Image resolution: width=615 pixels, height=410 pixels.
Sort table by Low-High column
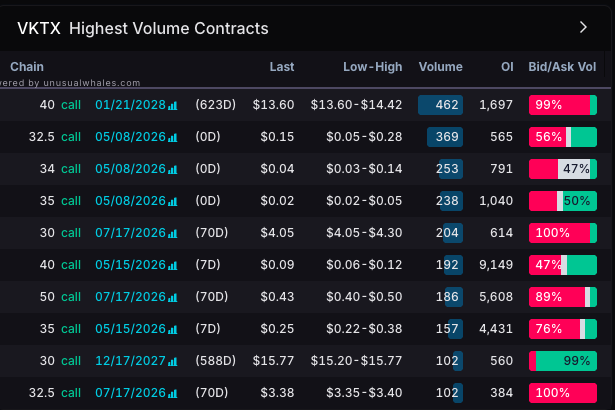pyautogui.click(x=373, y=67)
